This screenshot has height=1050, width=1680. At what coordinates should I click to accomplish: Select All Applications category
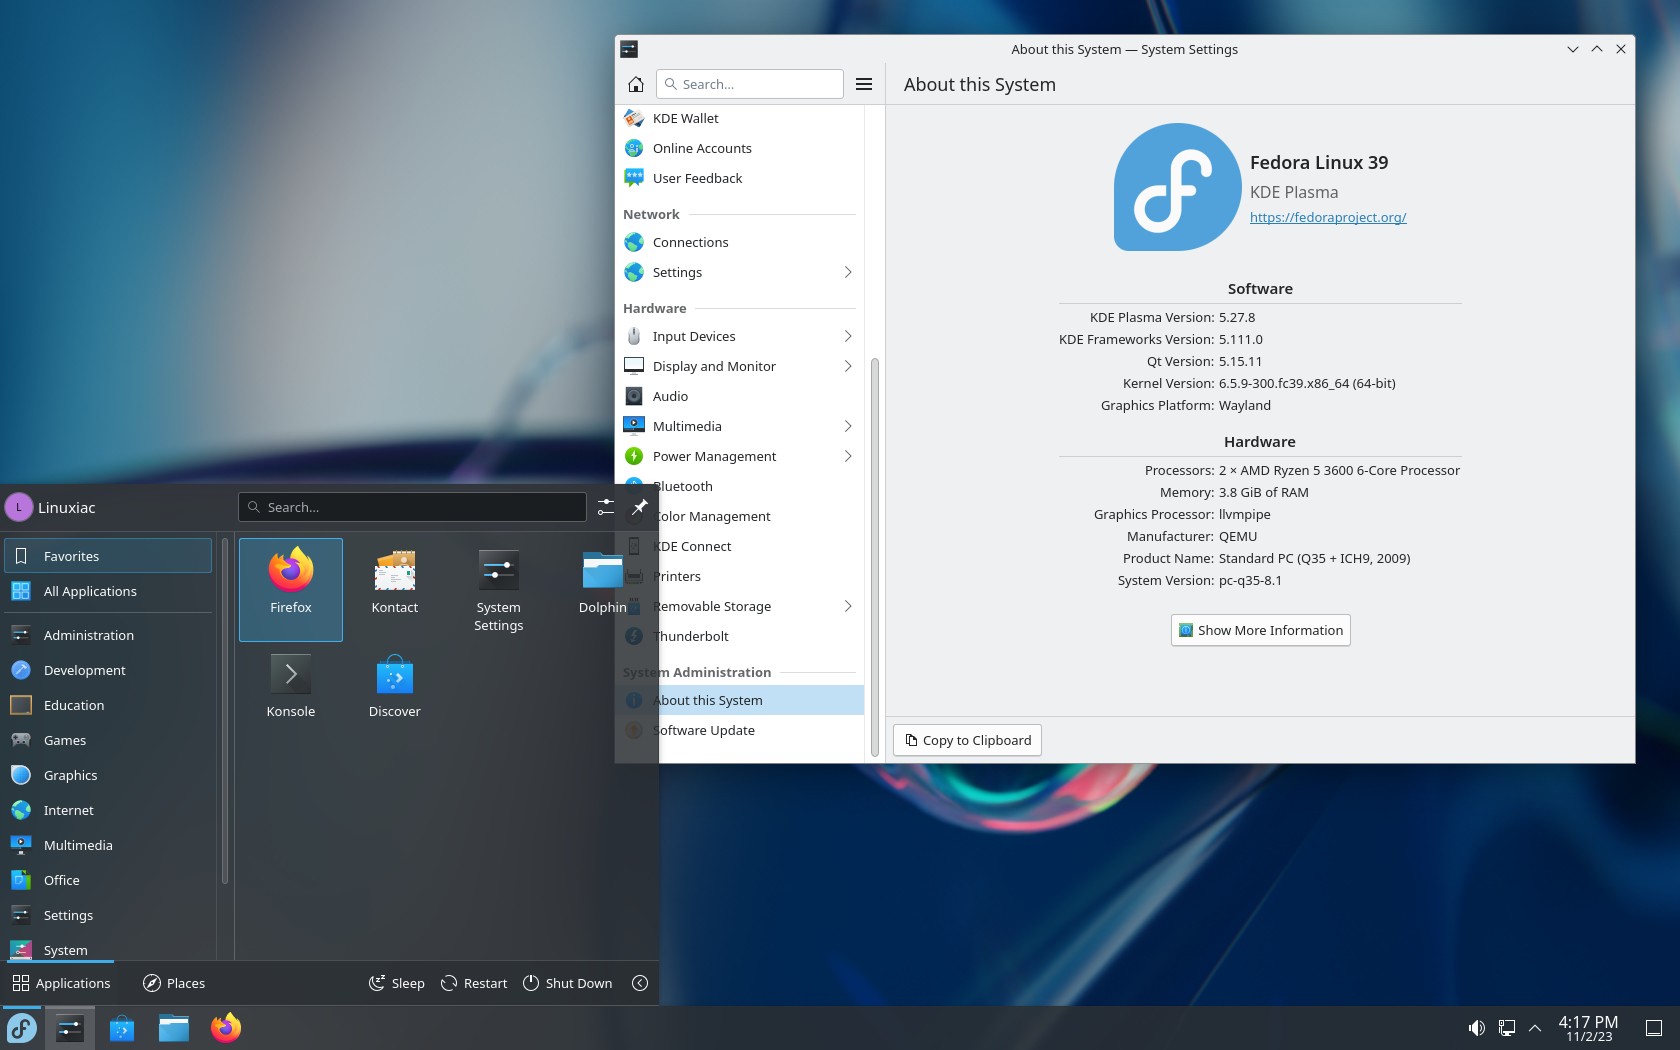tap(108, 591)
